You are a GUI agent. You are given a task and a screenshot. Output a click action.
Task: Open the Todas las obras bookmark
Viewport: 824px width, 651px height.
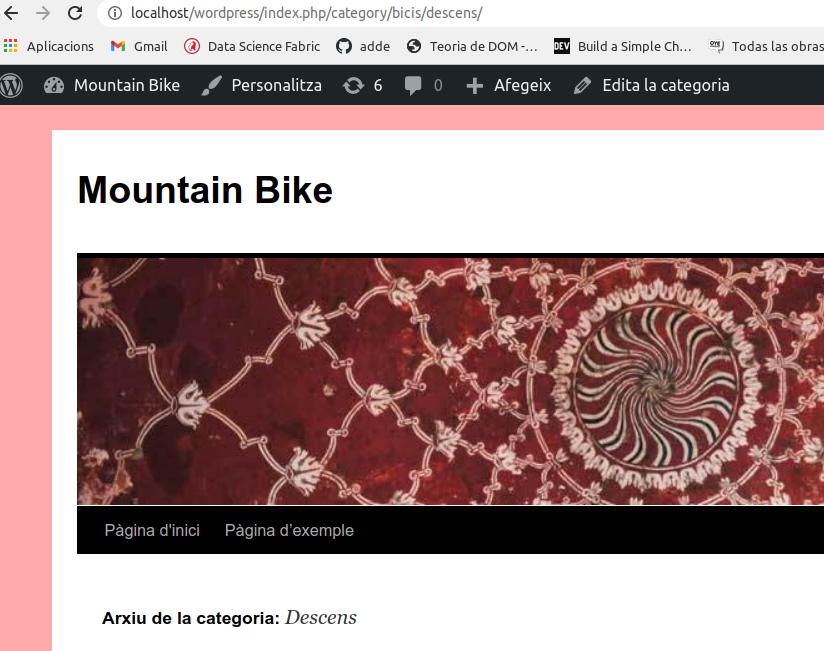pos(766,46)
